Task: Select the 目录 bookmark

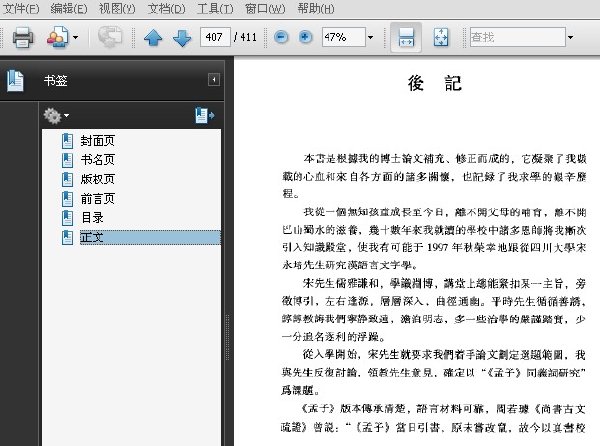Action: 92,218
